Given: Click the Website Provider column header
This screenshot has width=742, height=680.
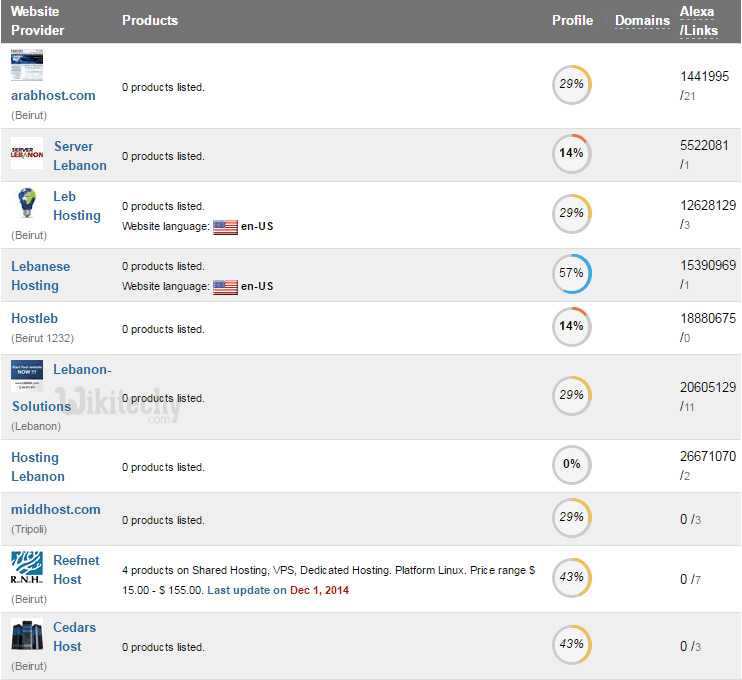Looking at the screenshot, I should click(37, 21).
